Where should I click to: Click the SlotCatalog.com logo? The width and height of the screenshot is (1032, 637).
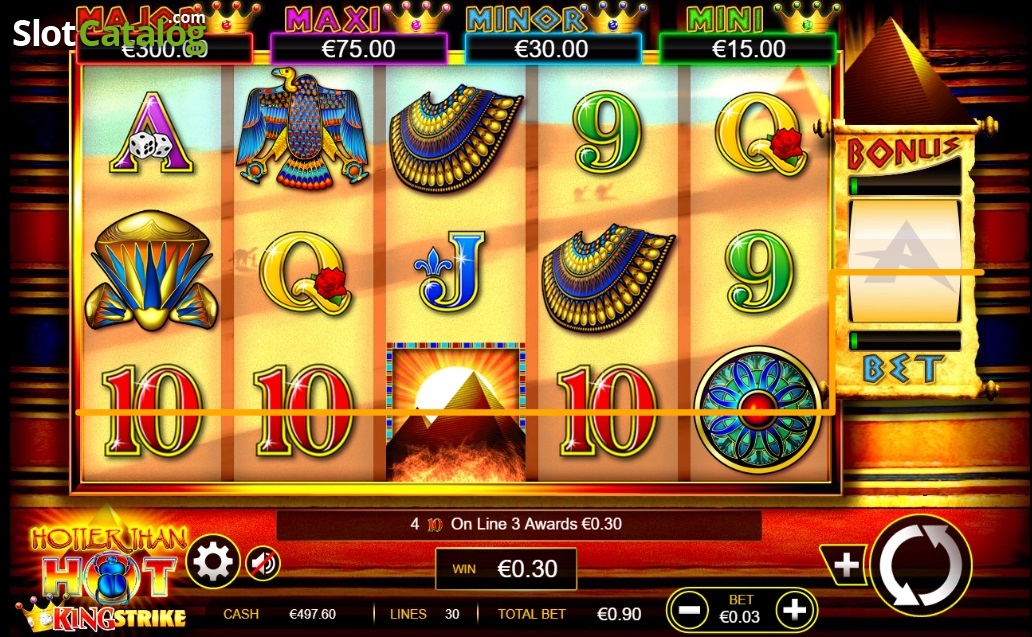109,32
